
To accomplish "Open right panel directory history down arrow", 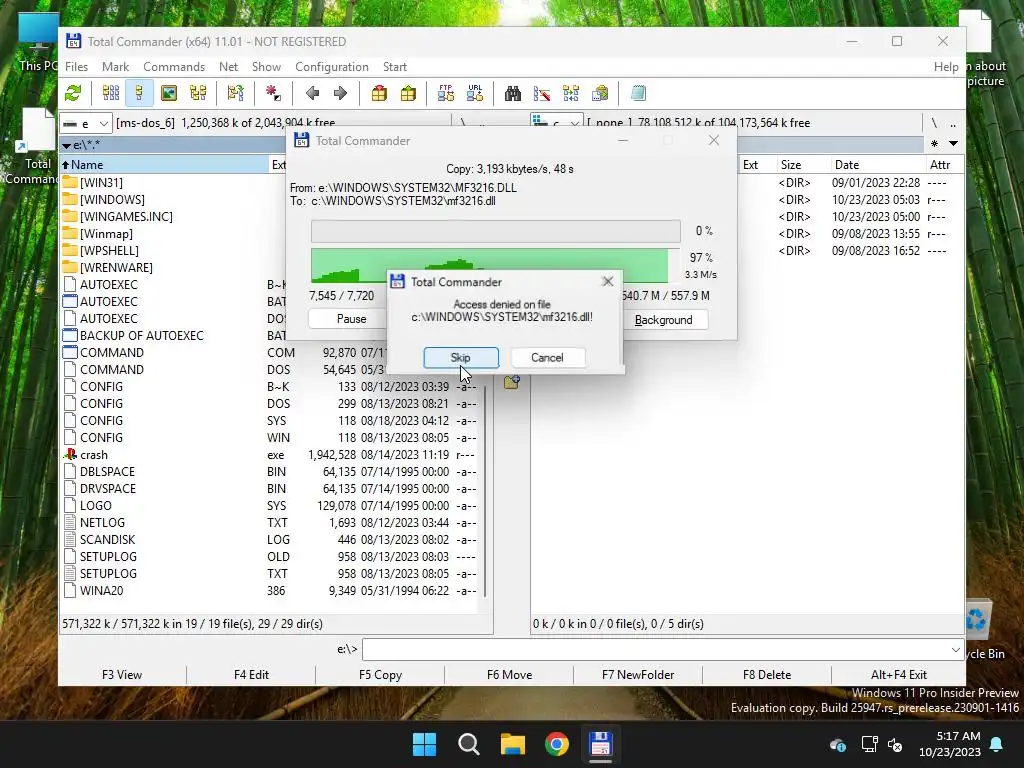I will click(953, 144).
